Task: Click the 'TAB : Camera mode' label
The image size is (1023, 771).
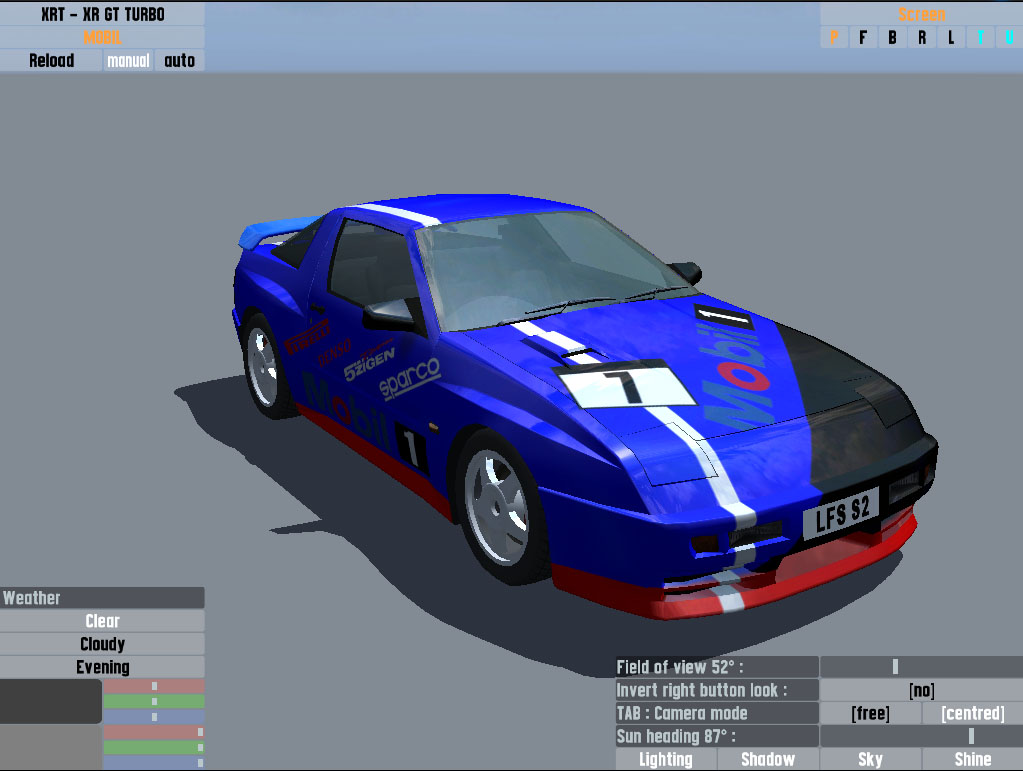Action: tap(717, 713)
